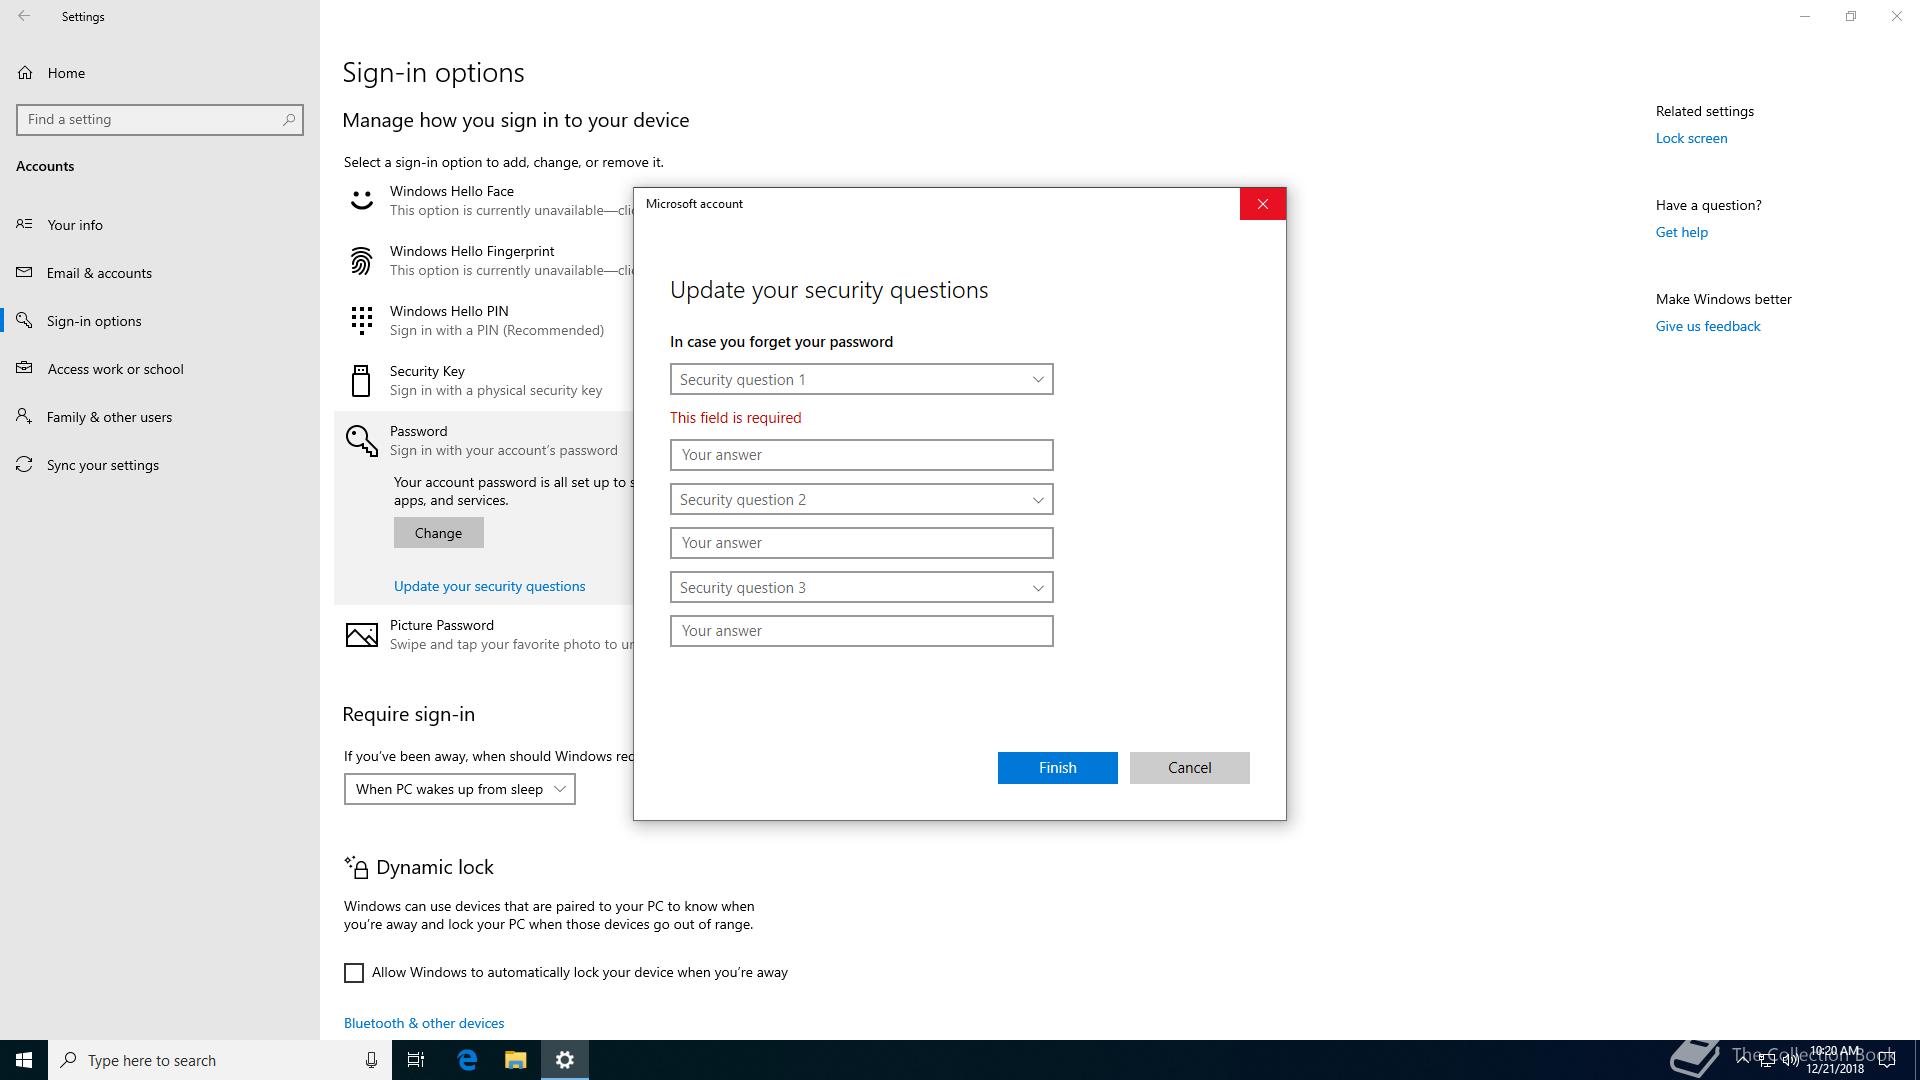Click the Your info person icon

24,224
